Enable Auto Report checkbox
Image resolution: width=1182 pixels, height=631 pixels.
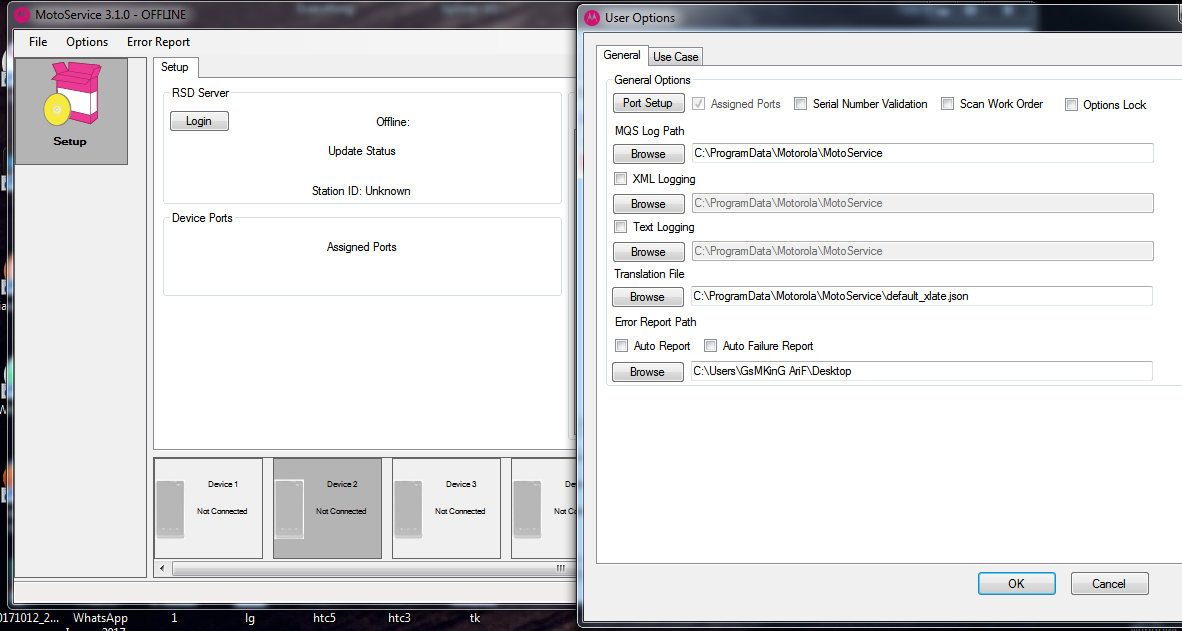(x=622, y=346)
